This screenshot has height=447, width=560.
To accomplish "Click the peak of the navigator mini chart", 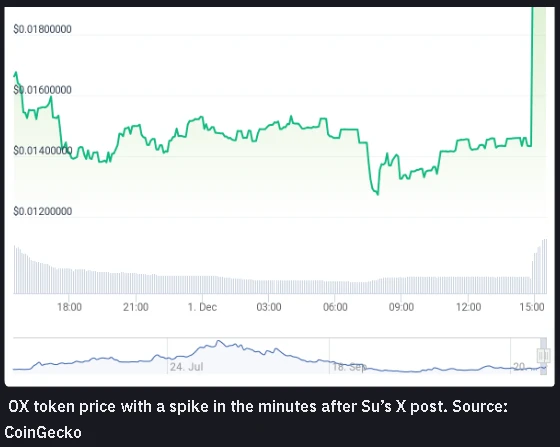I will 219,342.
